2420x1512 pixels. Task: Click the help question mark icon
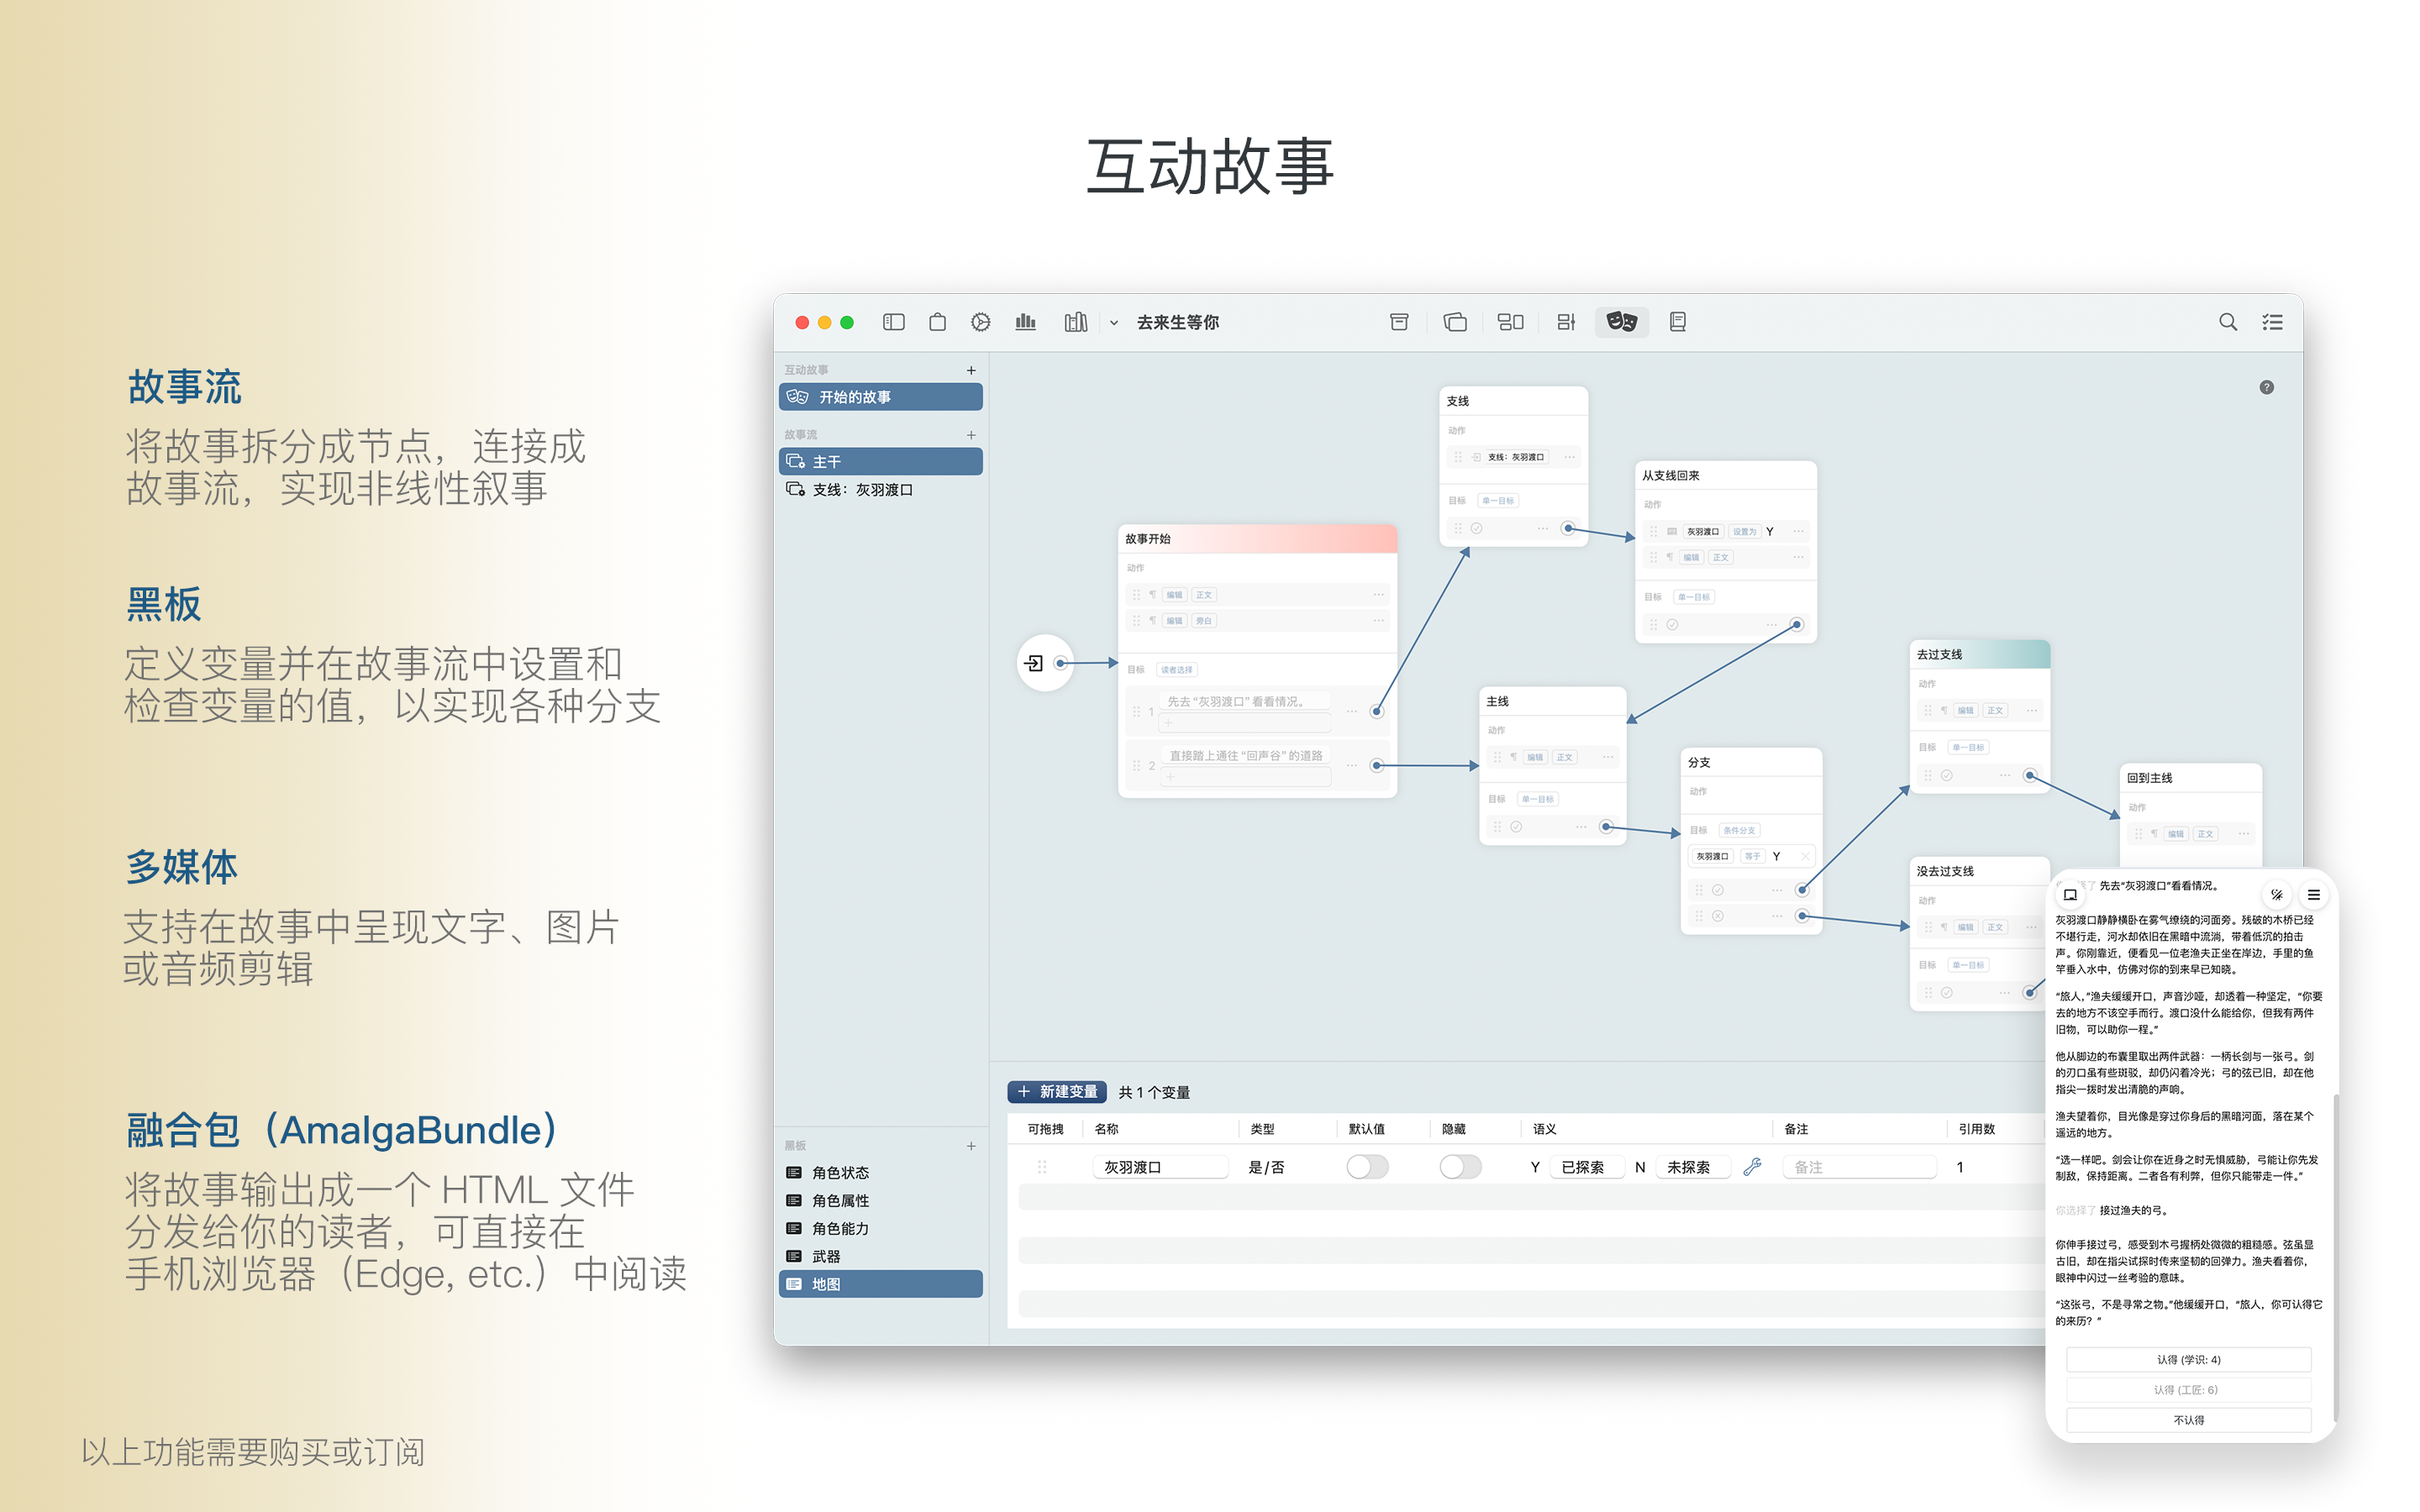point(2266,388)
